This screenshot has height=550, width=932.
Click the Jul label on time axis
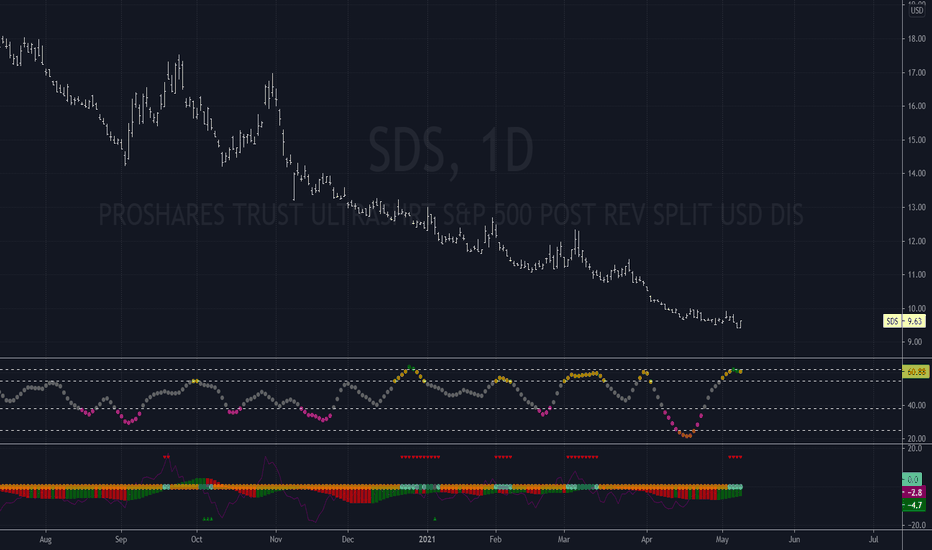(x=873, y=540)
